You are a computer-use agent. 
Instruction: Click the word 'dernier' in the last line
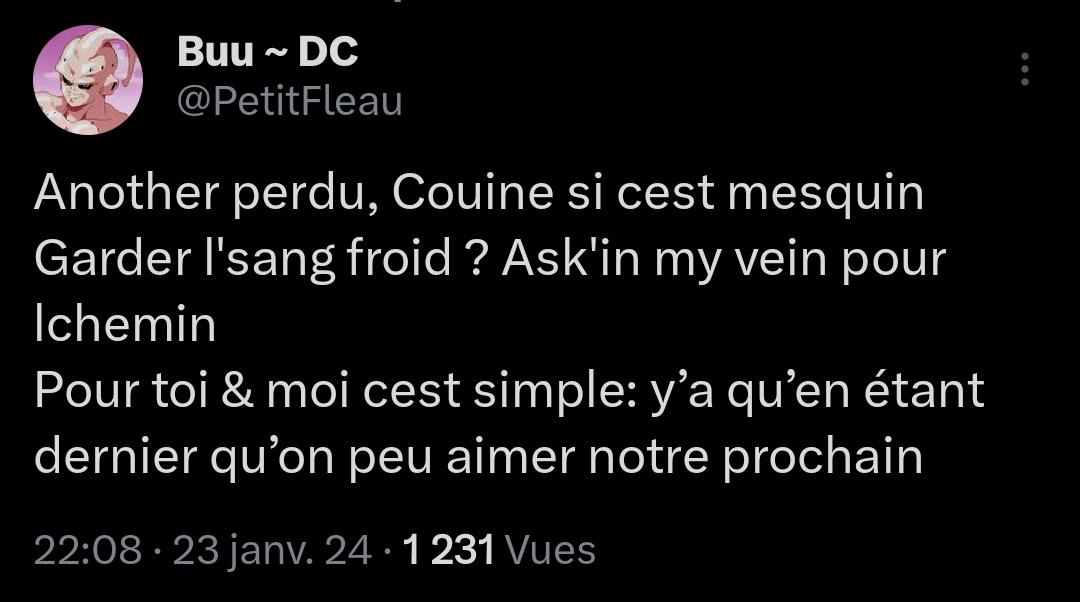(116, 457)
